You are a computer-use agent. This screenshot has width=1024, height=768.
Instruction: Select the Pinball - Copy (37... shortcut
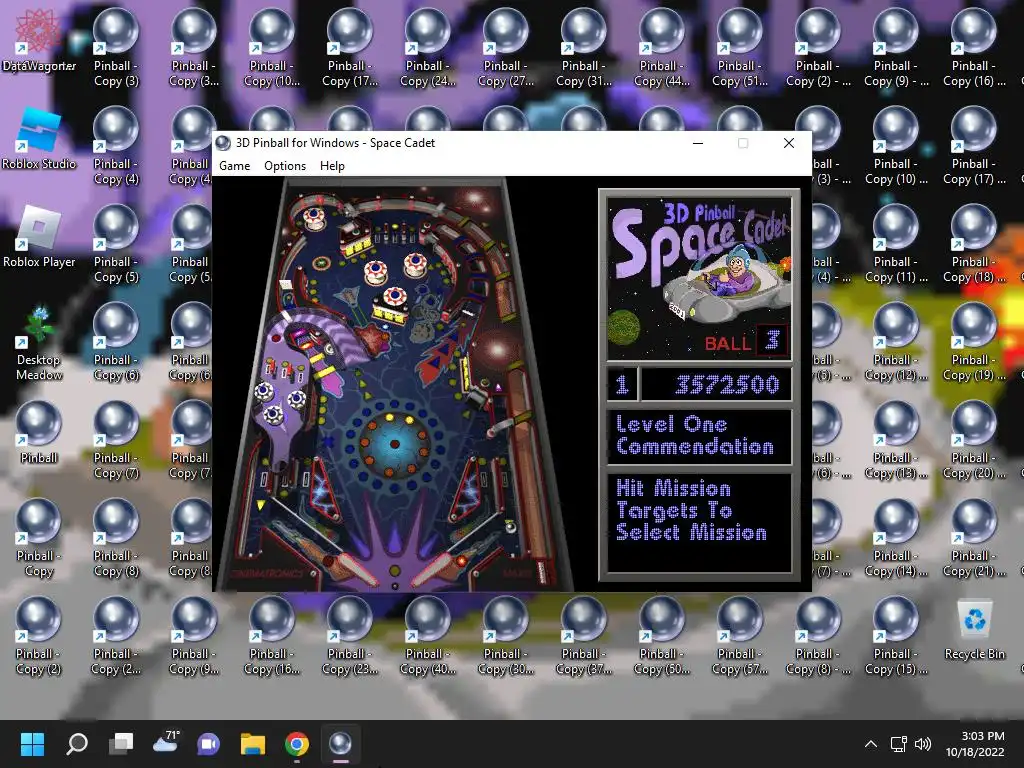coord(584,636)
